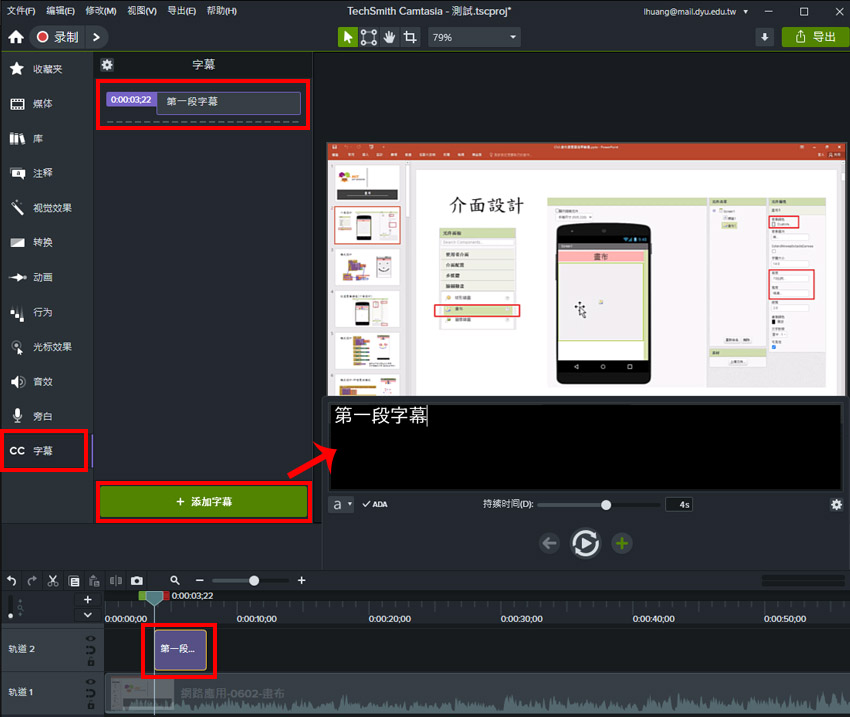Click the split clip icon in timeline toolbar
850x717 pixels.
[x=115, y=581]
